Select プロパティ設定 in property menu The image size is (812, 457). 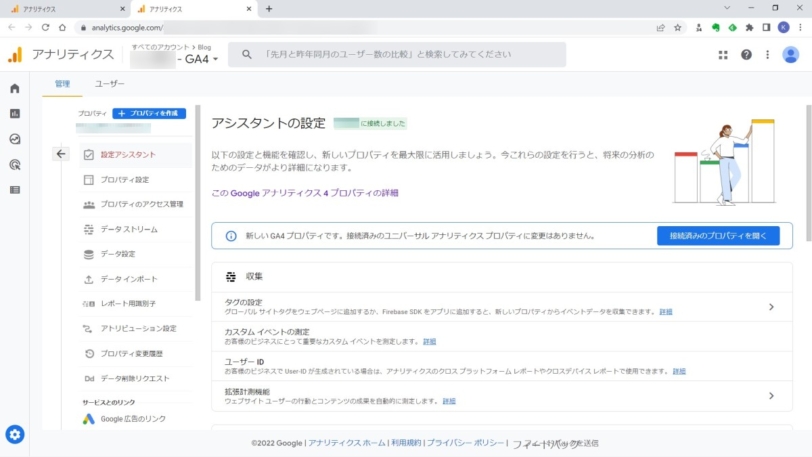point(135,179)
